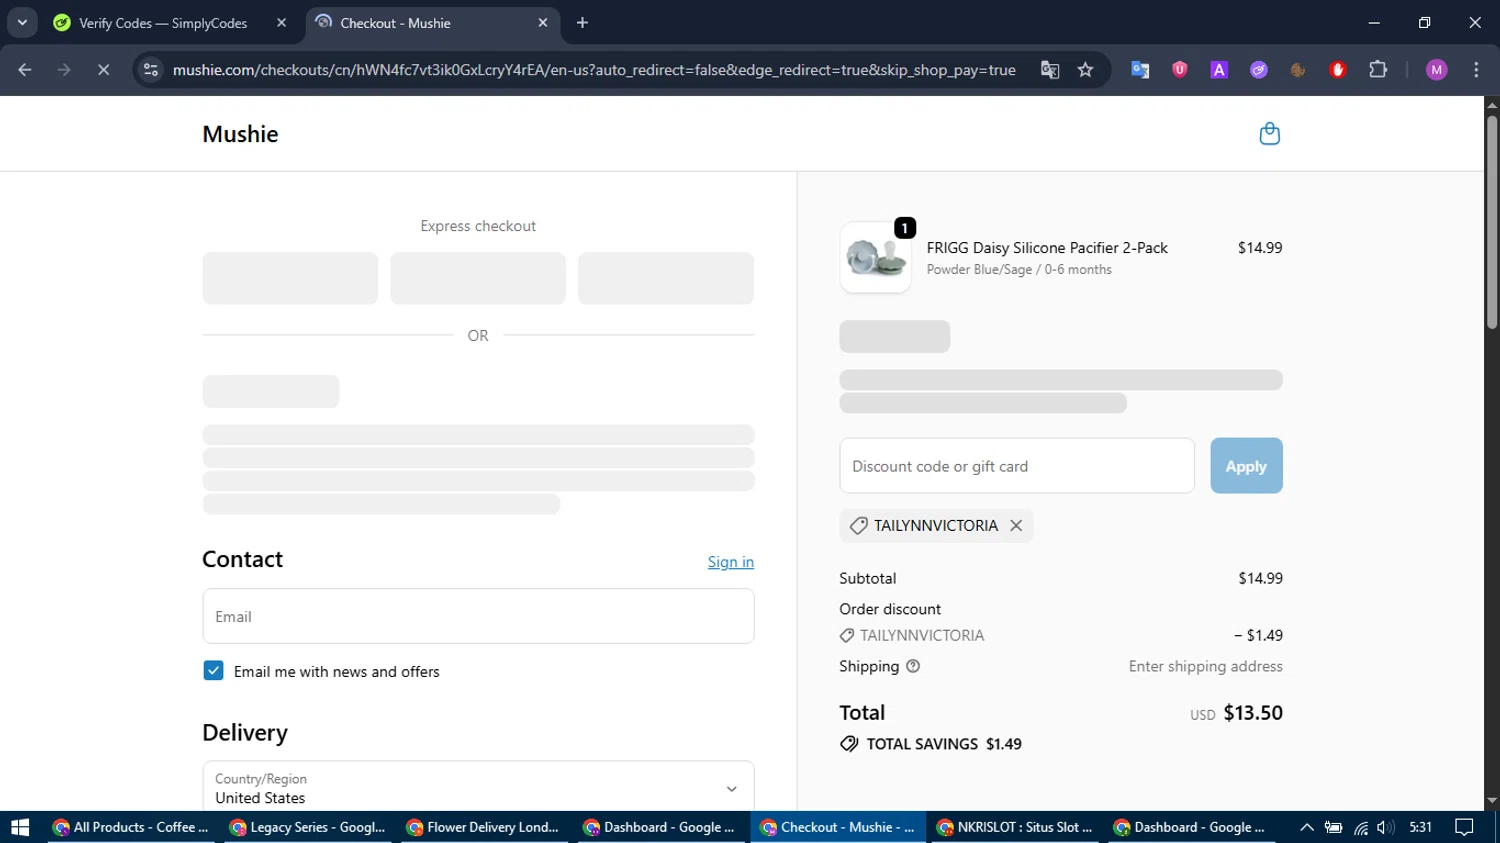Close the Checkout - Mushie tab
Screen dimensions: 1500x843
543,23
